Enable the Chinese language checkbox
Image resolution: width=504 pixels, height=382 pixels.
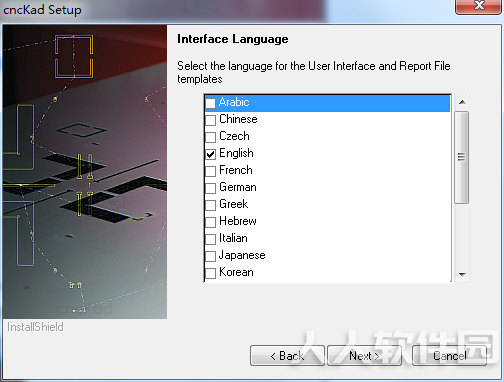click(x=211, y=120)
